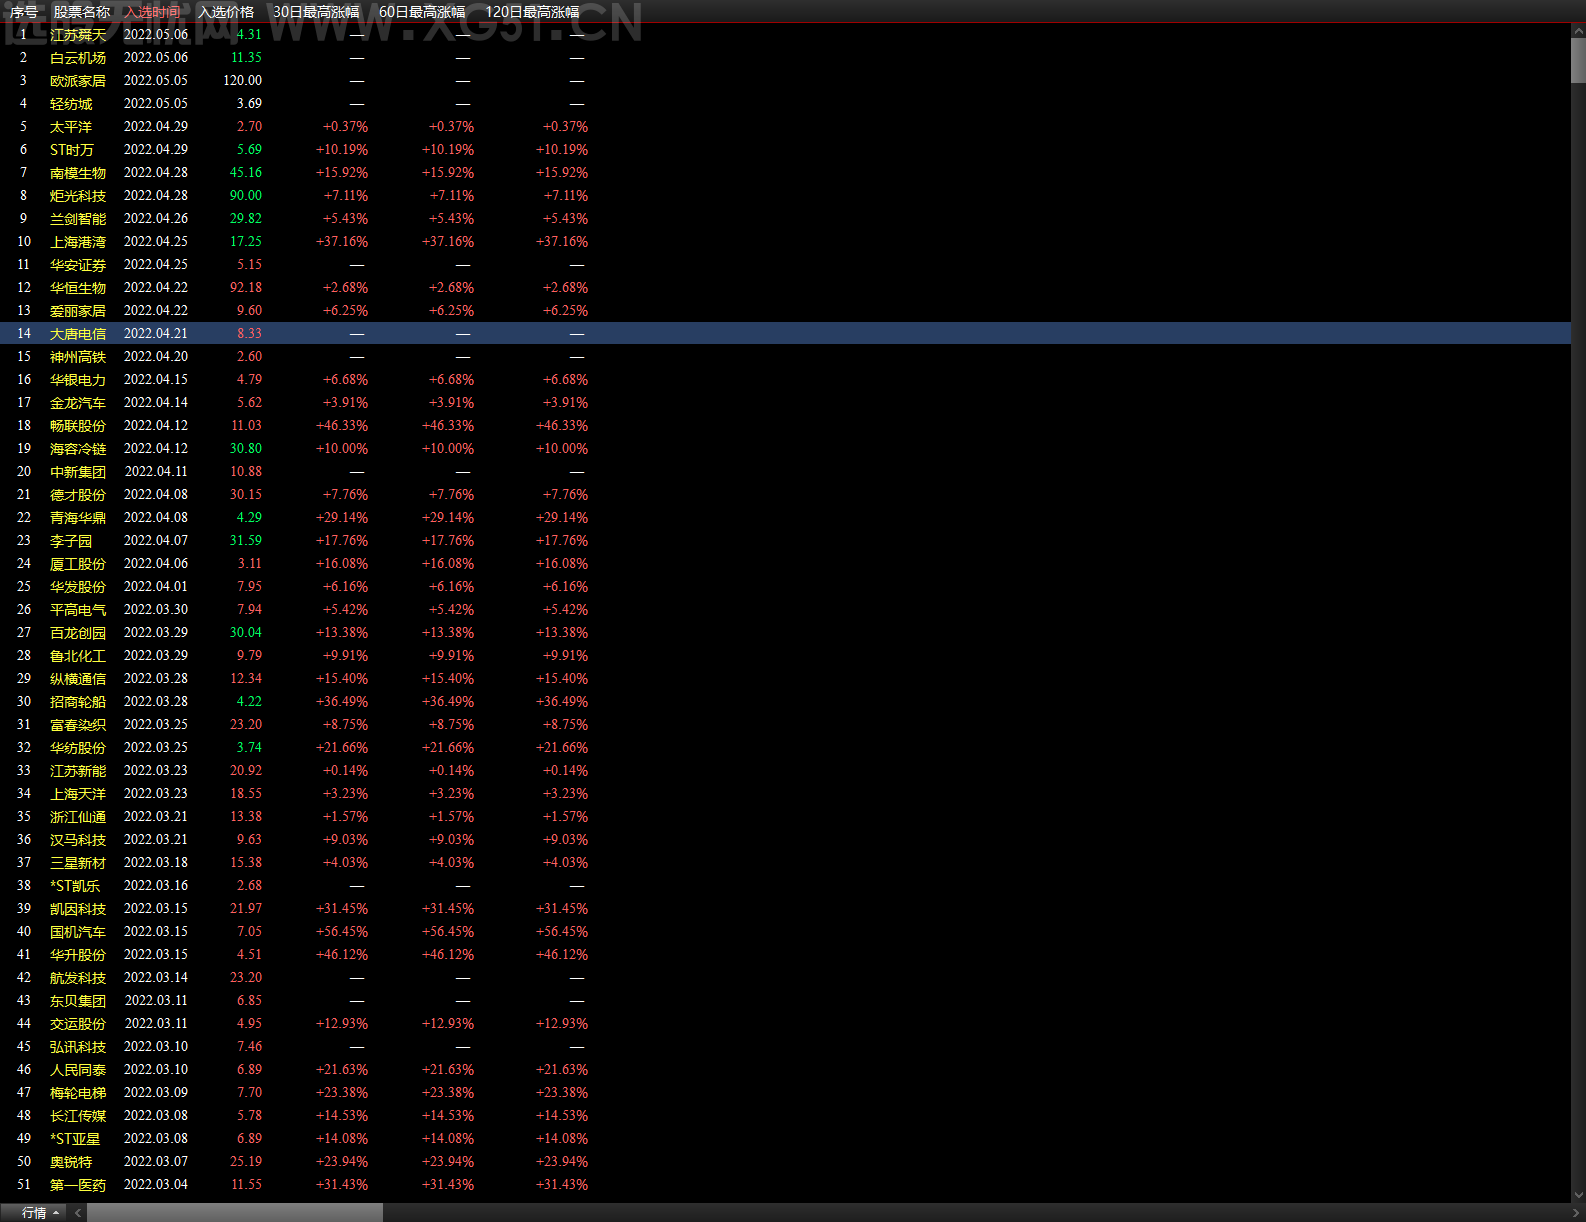Select stock 白云机场
This screenshot has width=1586, height=1222.
click(x=78, y=58)
